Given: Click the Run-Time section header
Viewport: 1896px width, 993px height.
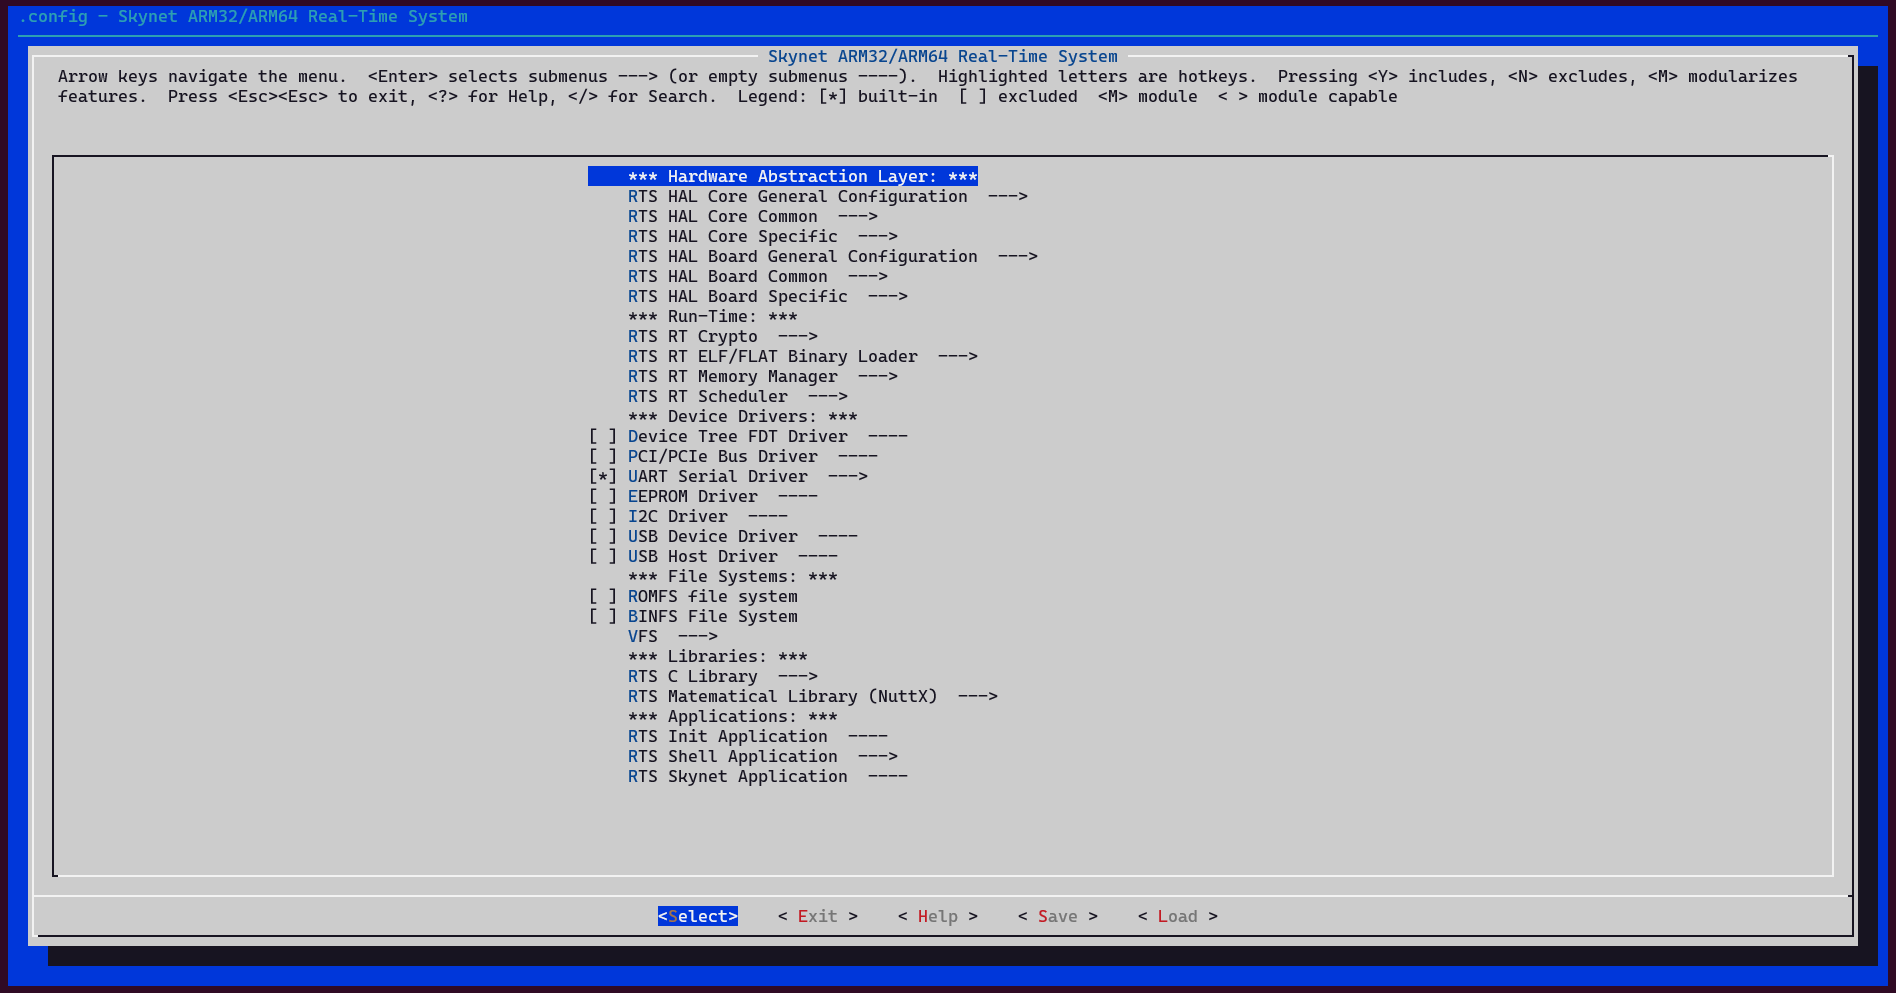Looking at the screenshot, I should pos(713,317).
